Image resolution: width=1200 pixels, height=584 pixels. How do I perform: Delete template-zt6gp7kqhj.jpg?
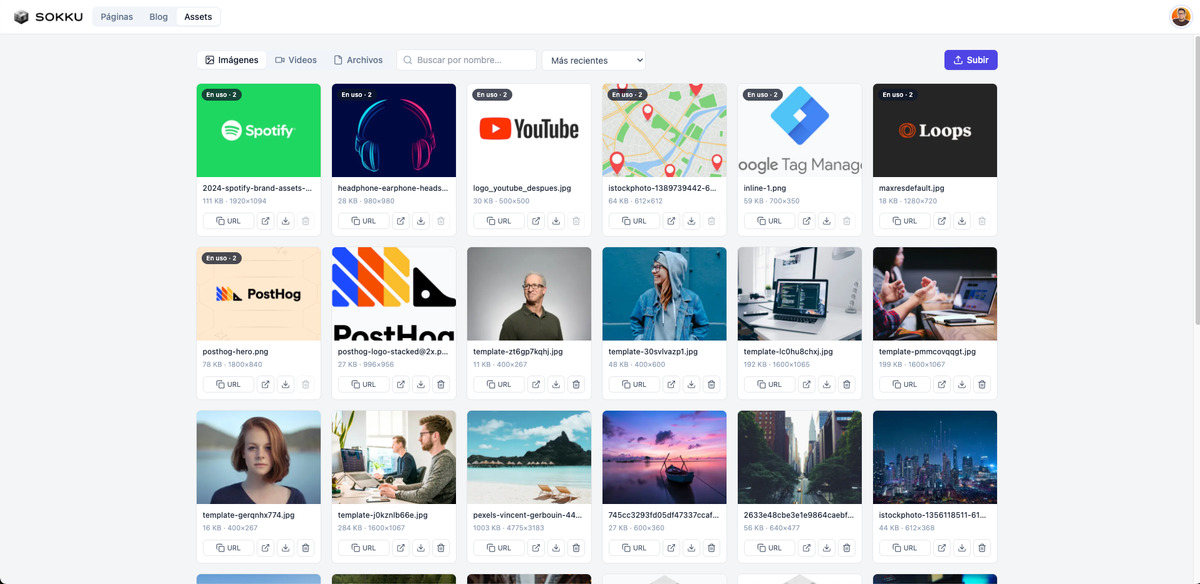click(576, 384)
